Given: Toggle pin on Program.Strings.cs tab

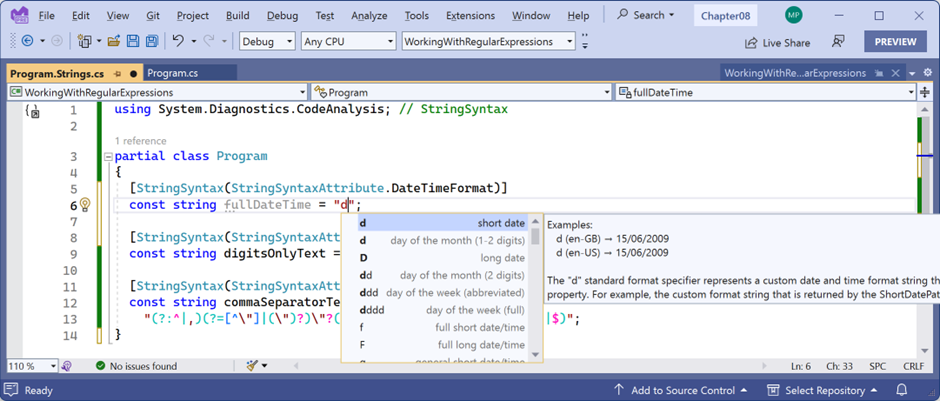Looking at the screenshot, I should (x=117, y=73).
